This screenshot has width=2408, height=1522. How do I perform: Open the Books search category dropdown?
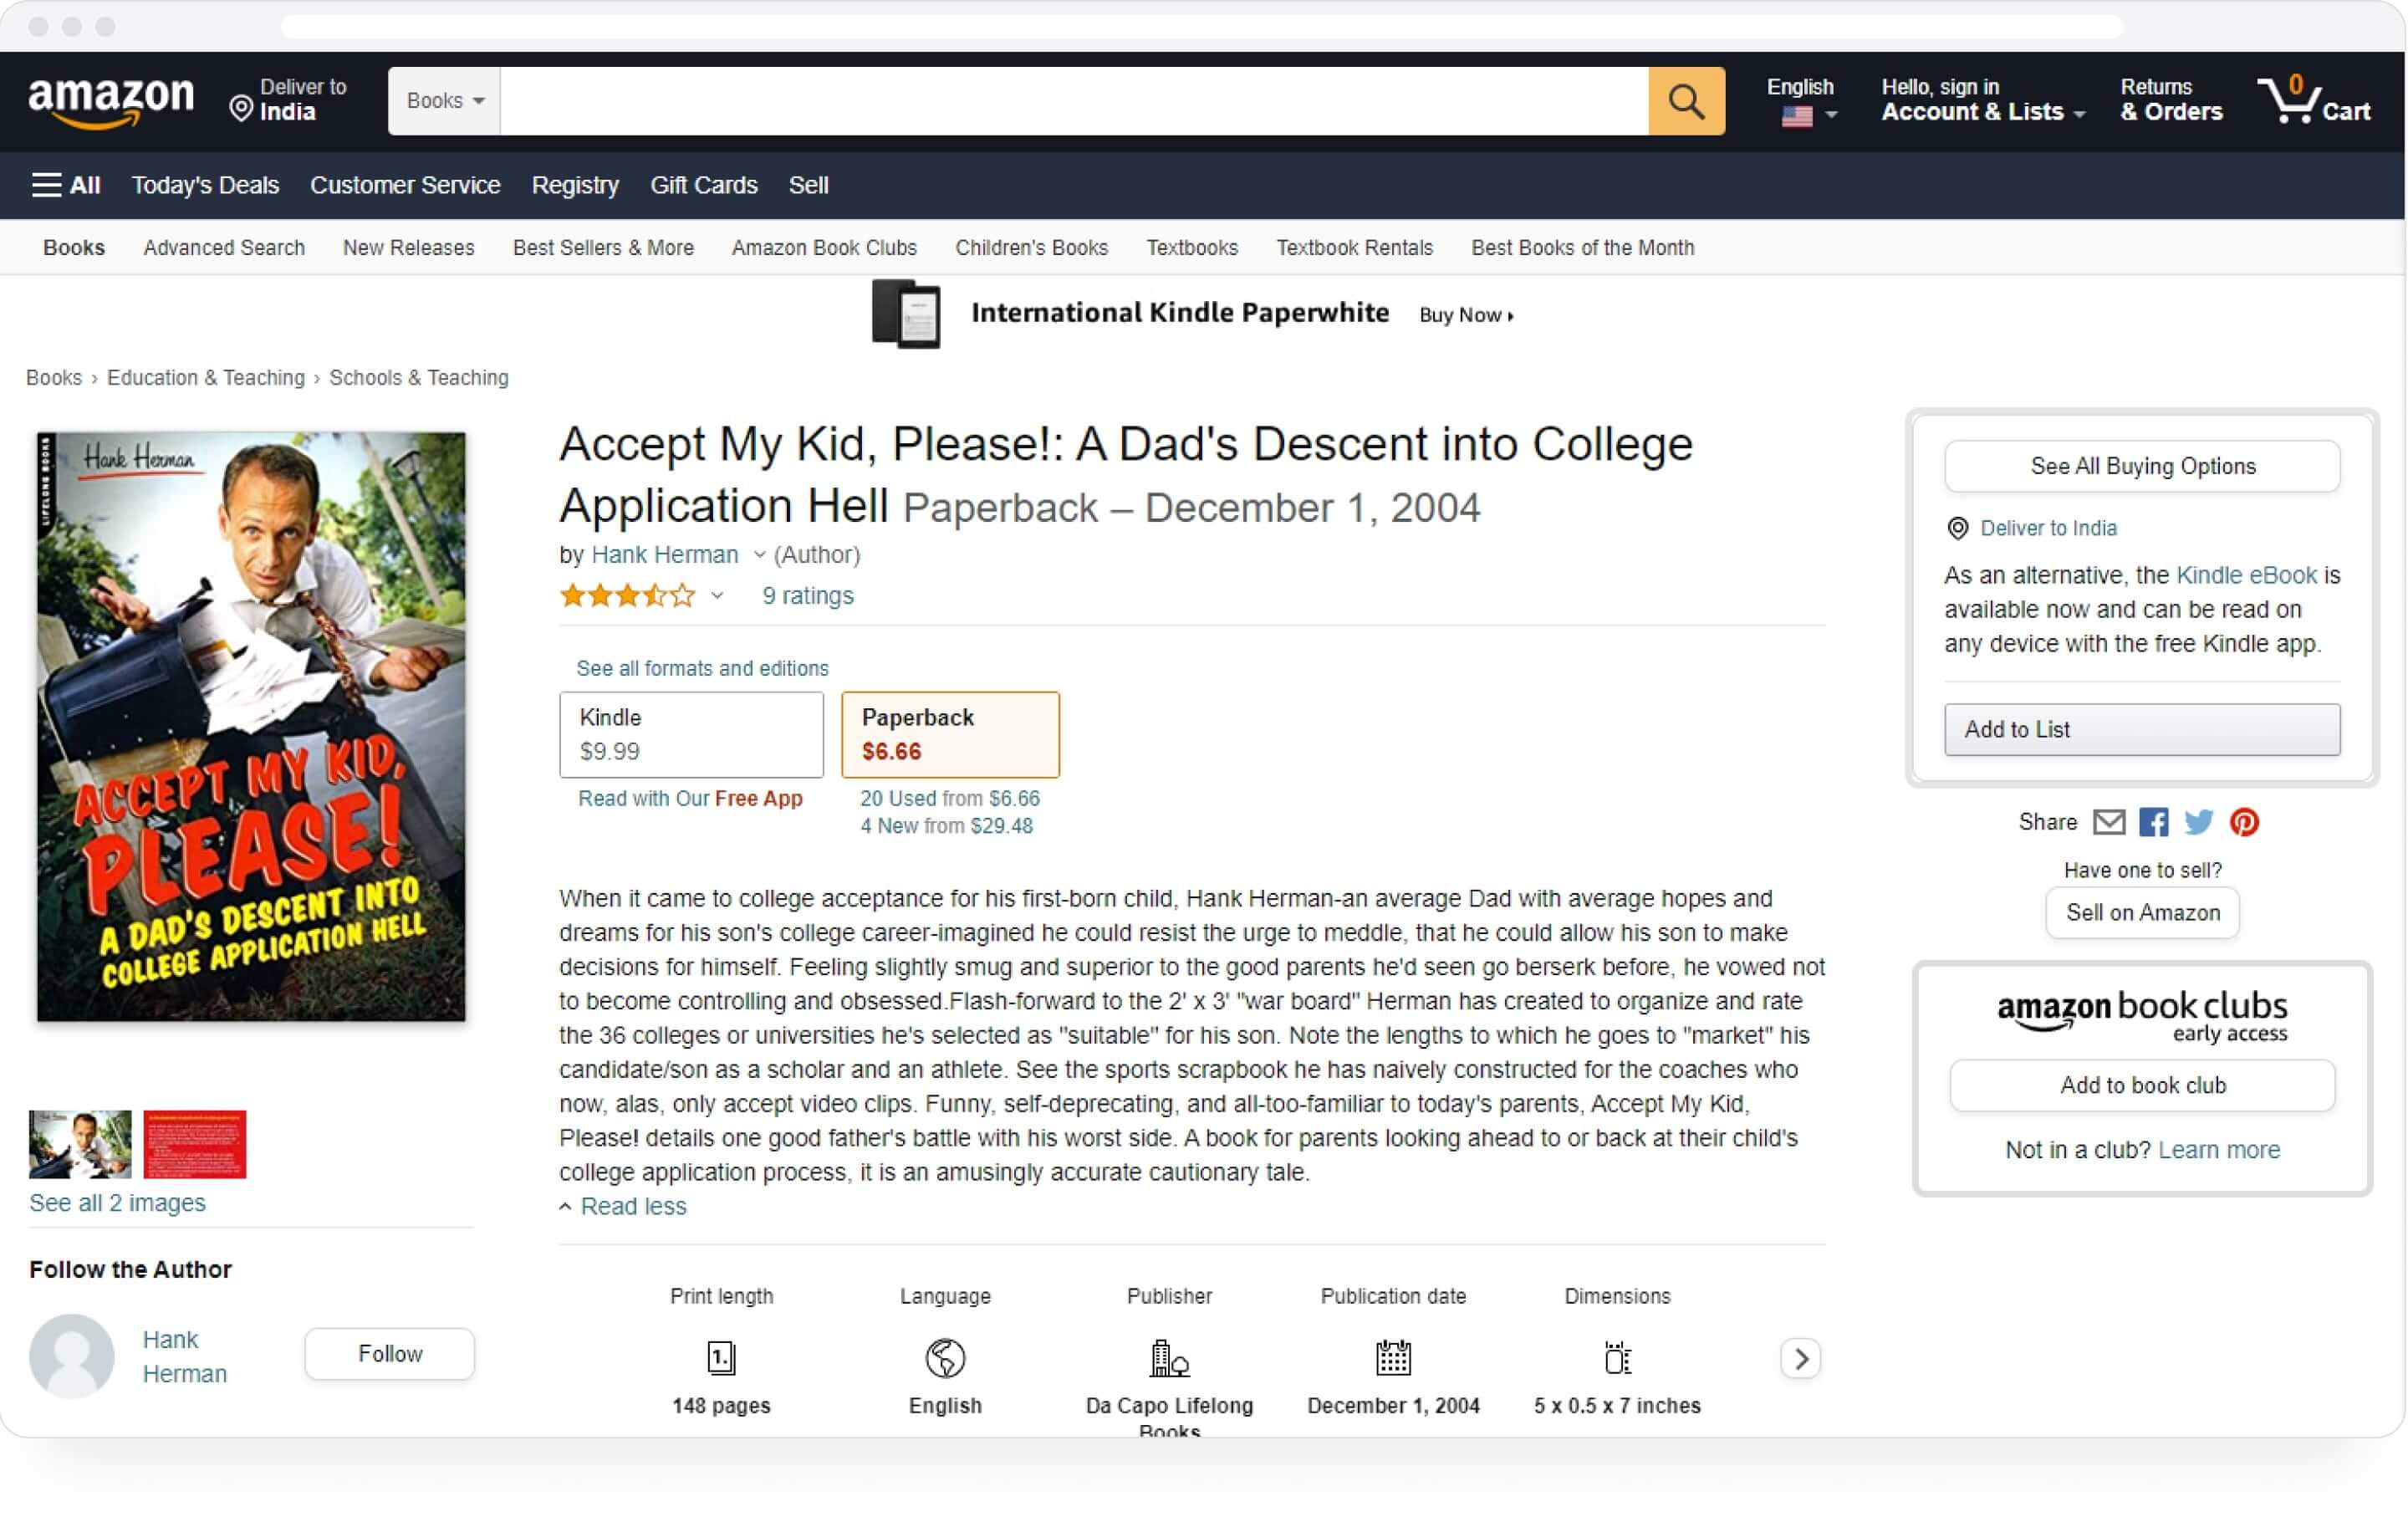pos(445,101)
